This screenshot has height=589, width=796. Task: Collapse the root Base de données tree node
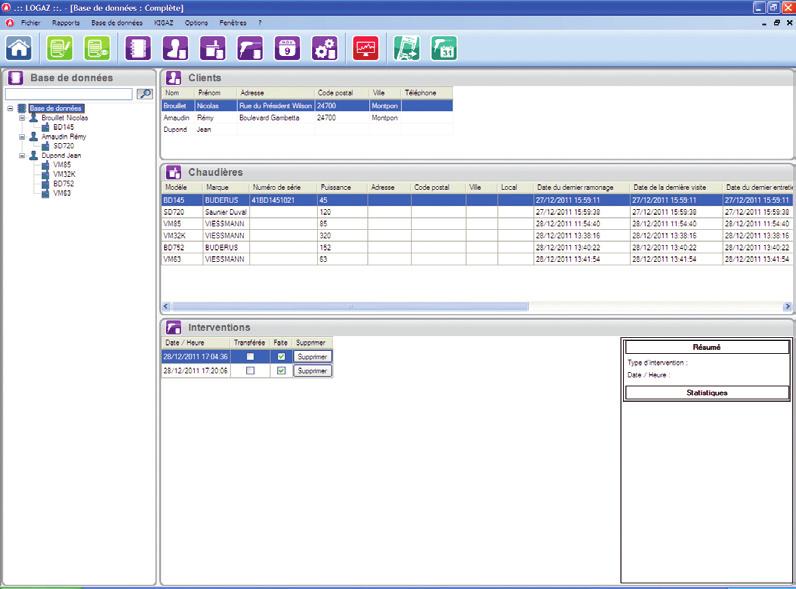point(10,108)
